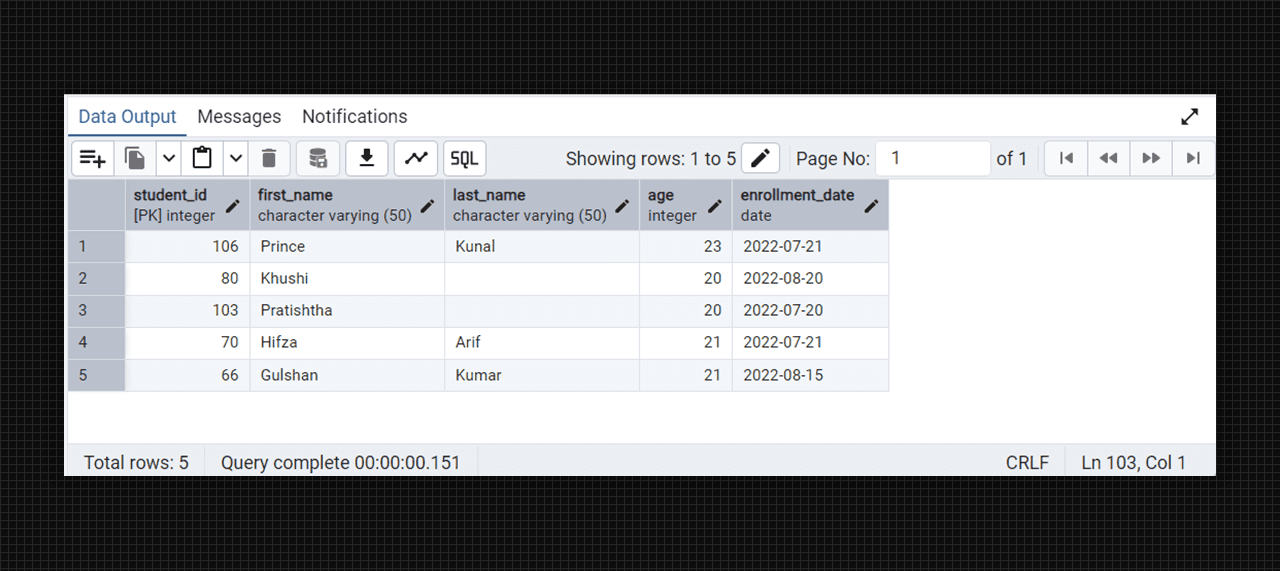
Task: Edit the first_name column header pencil
Action: pyautogui.click(x=427, y=206)
